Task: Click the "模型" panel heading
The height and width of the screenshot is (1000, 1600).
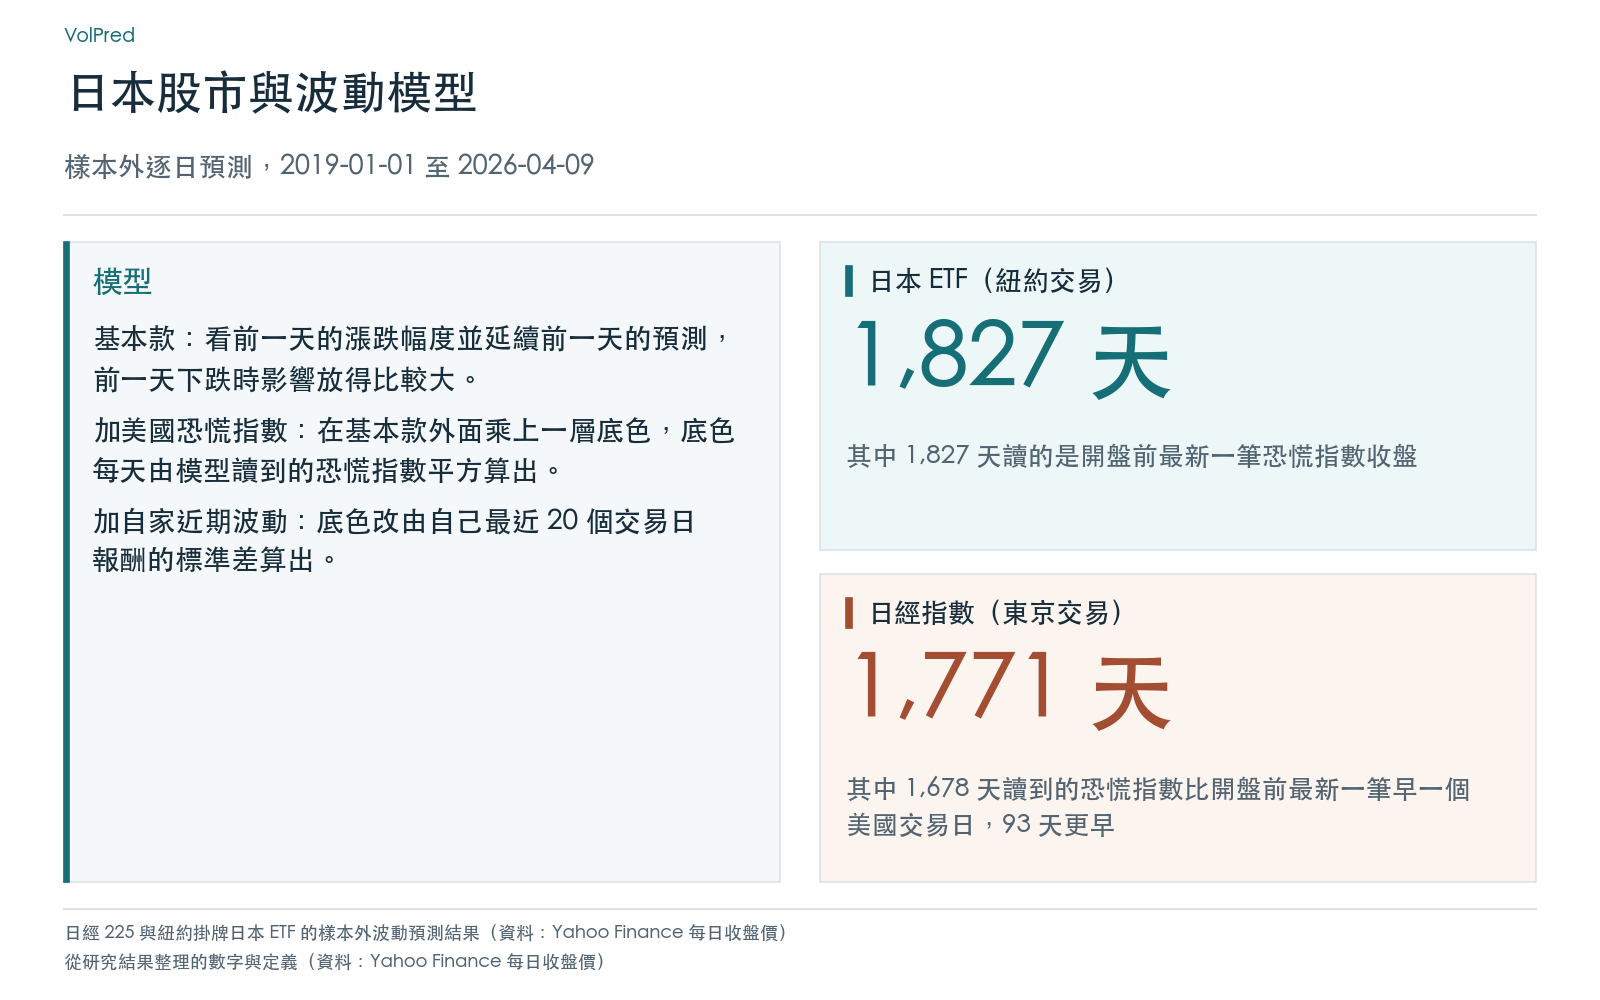Action: (122, 281)
